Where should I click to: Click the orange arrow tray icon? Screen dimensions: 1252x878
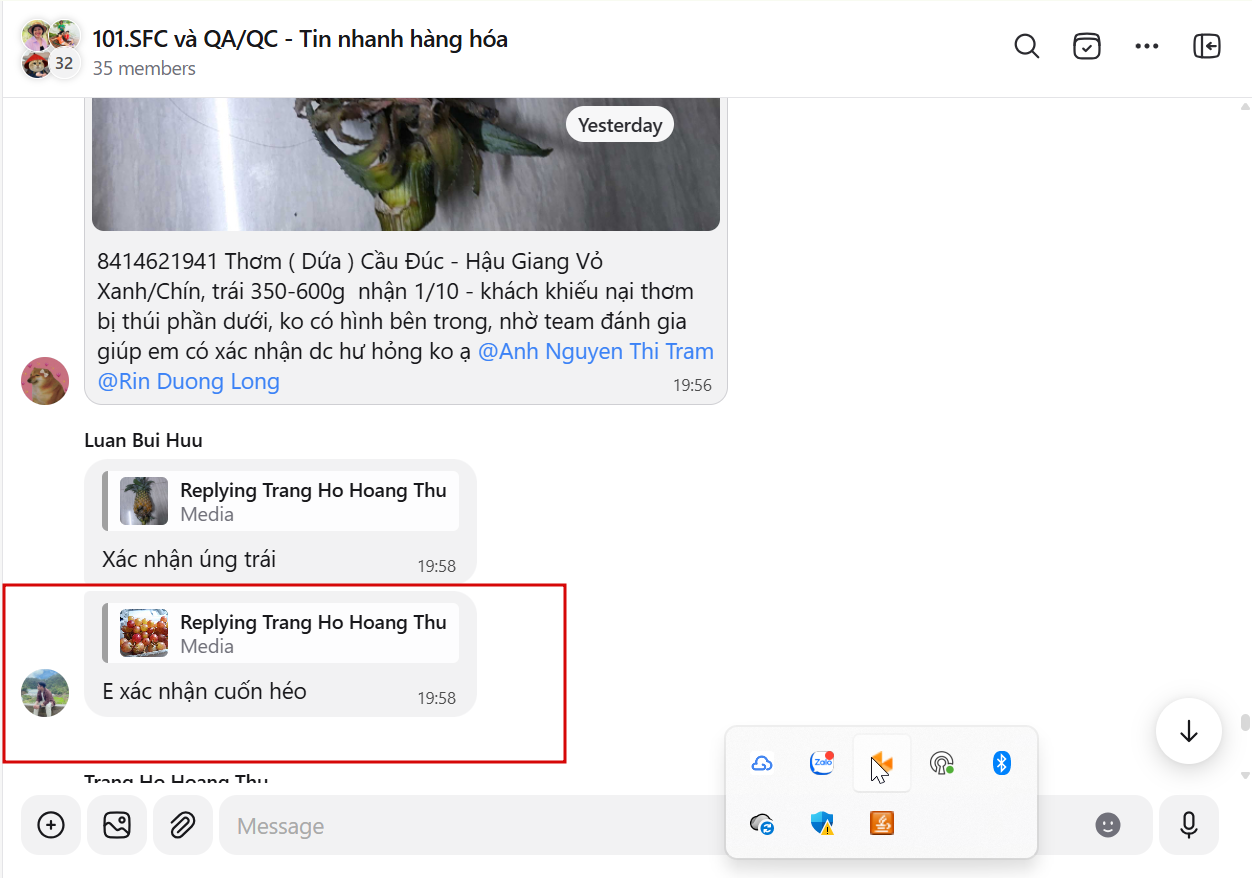(882, 764)
